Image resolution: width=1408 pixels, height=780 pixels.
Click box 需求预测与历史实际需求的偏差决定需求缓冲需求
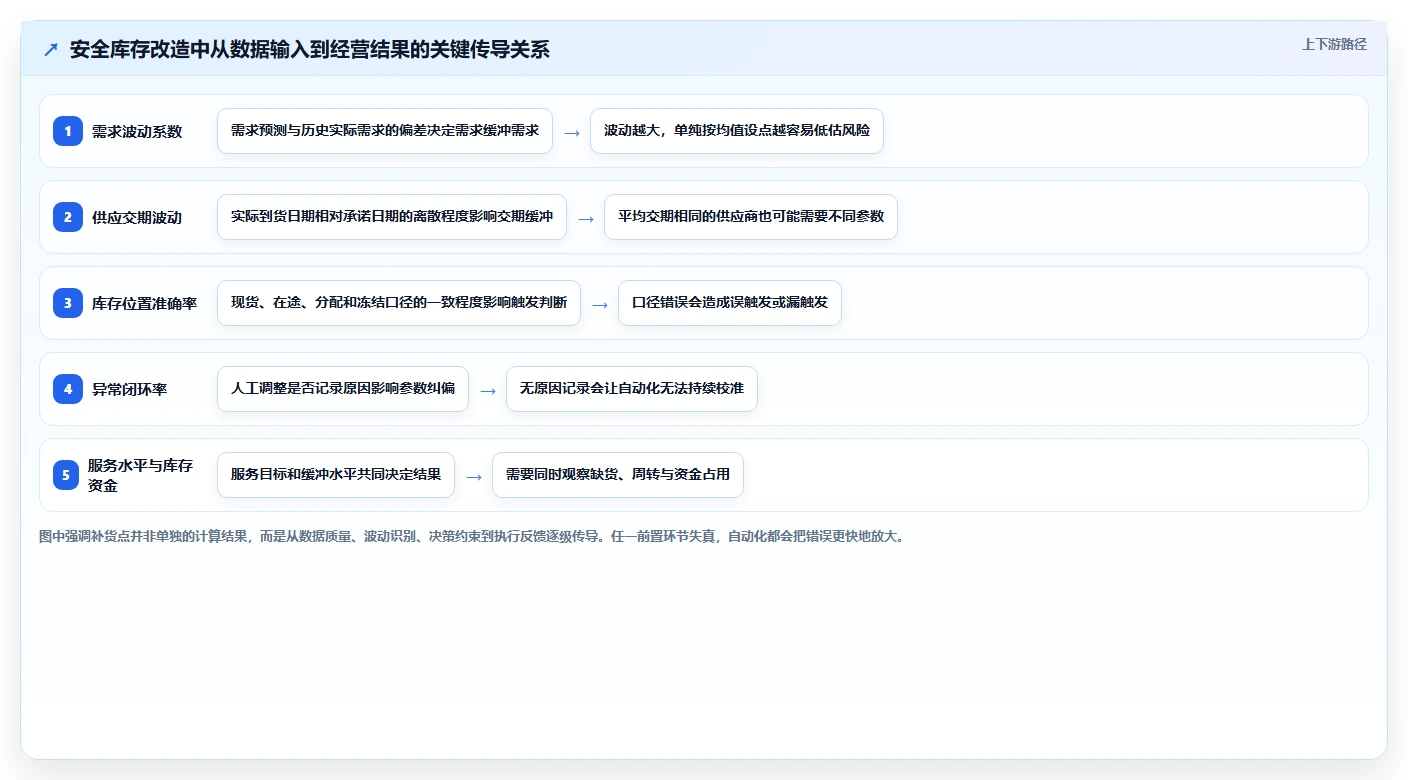click(385, 131)
